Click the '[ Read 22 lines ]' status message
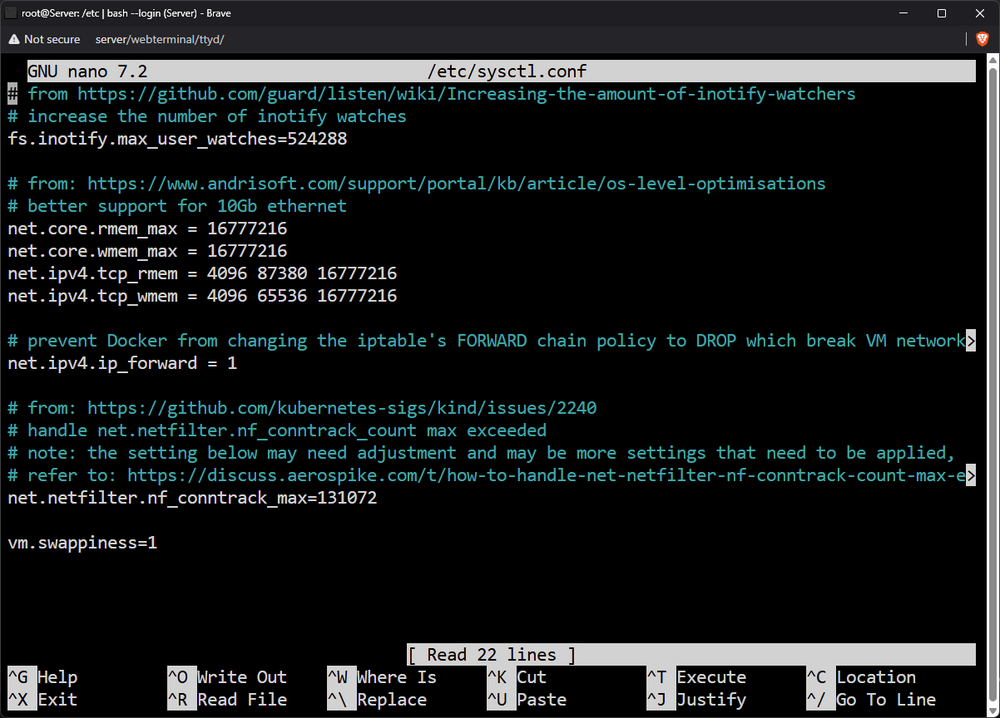The image size is (1000, 718). 492,655
